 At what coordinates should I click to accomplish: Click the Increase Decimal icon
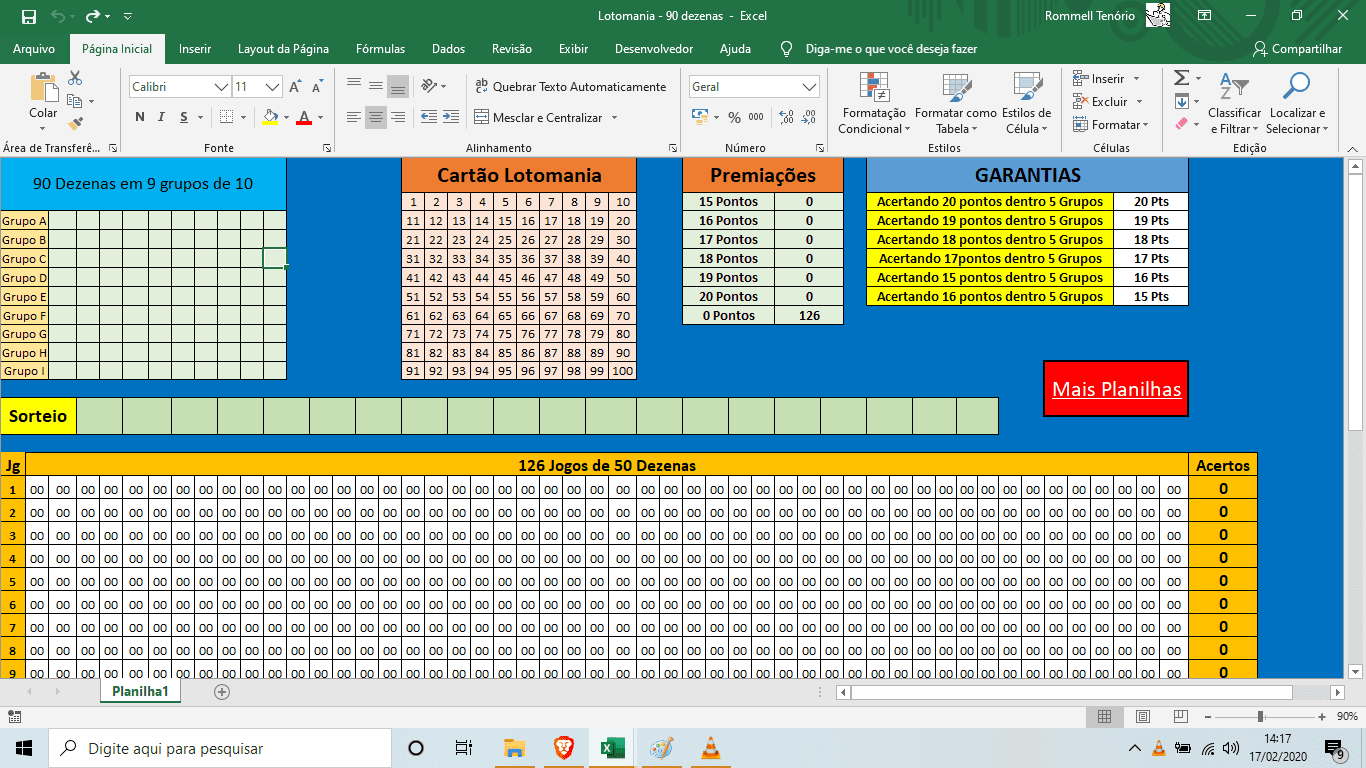coord(787,117)
